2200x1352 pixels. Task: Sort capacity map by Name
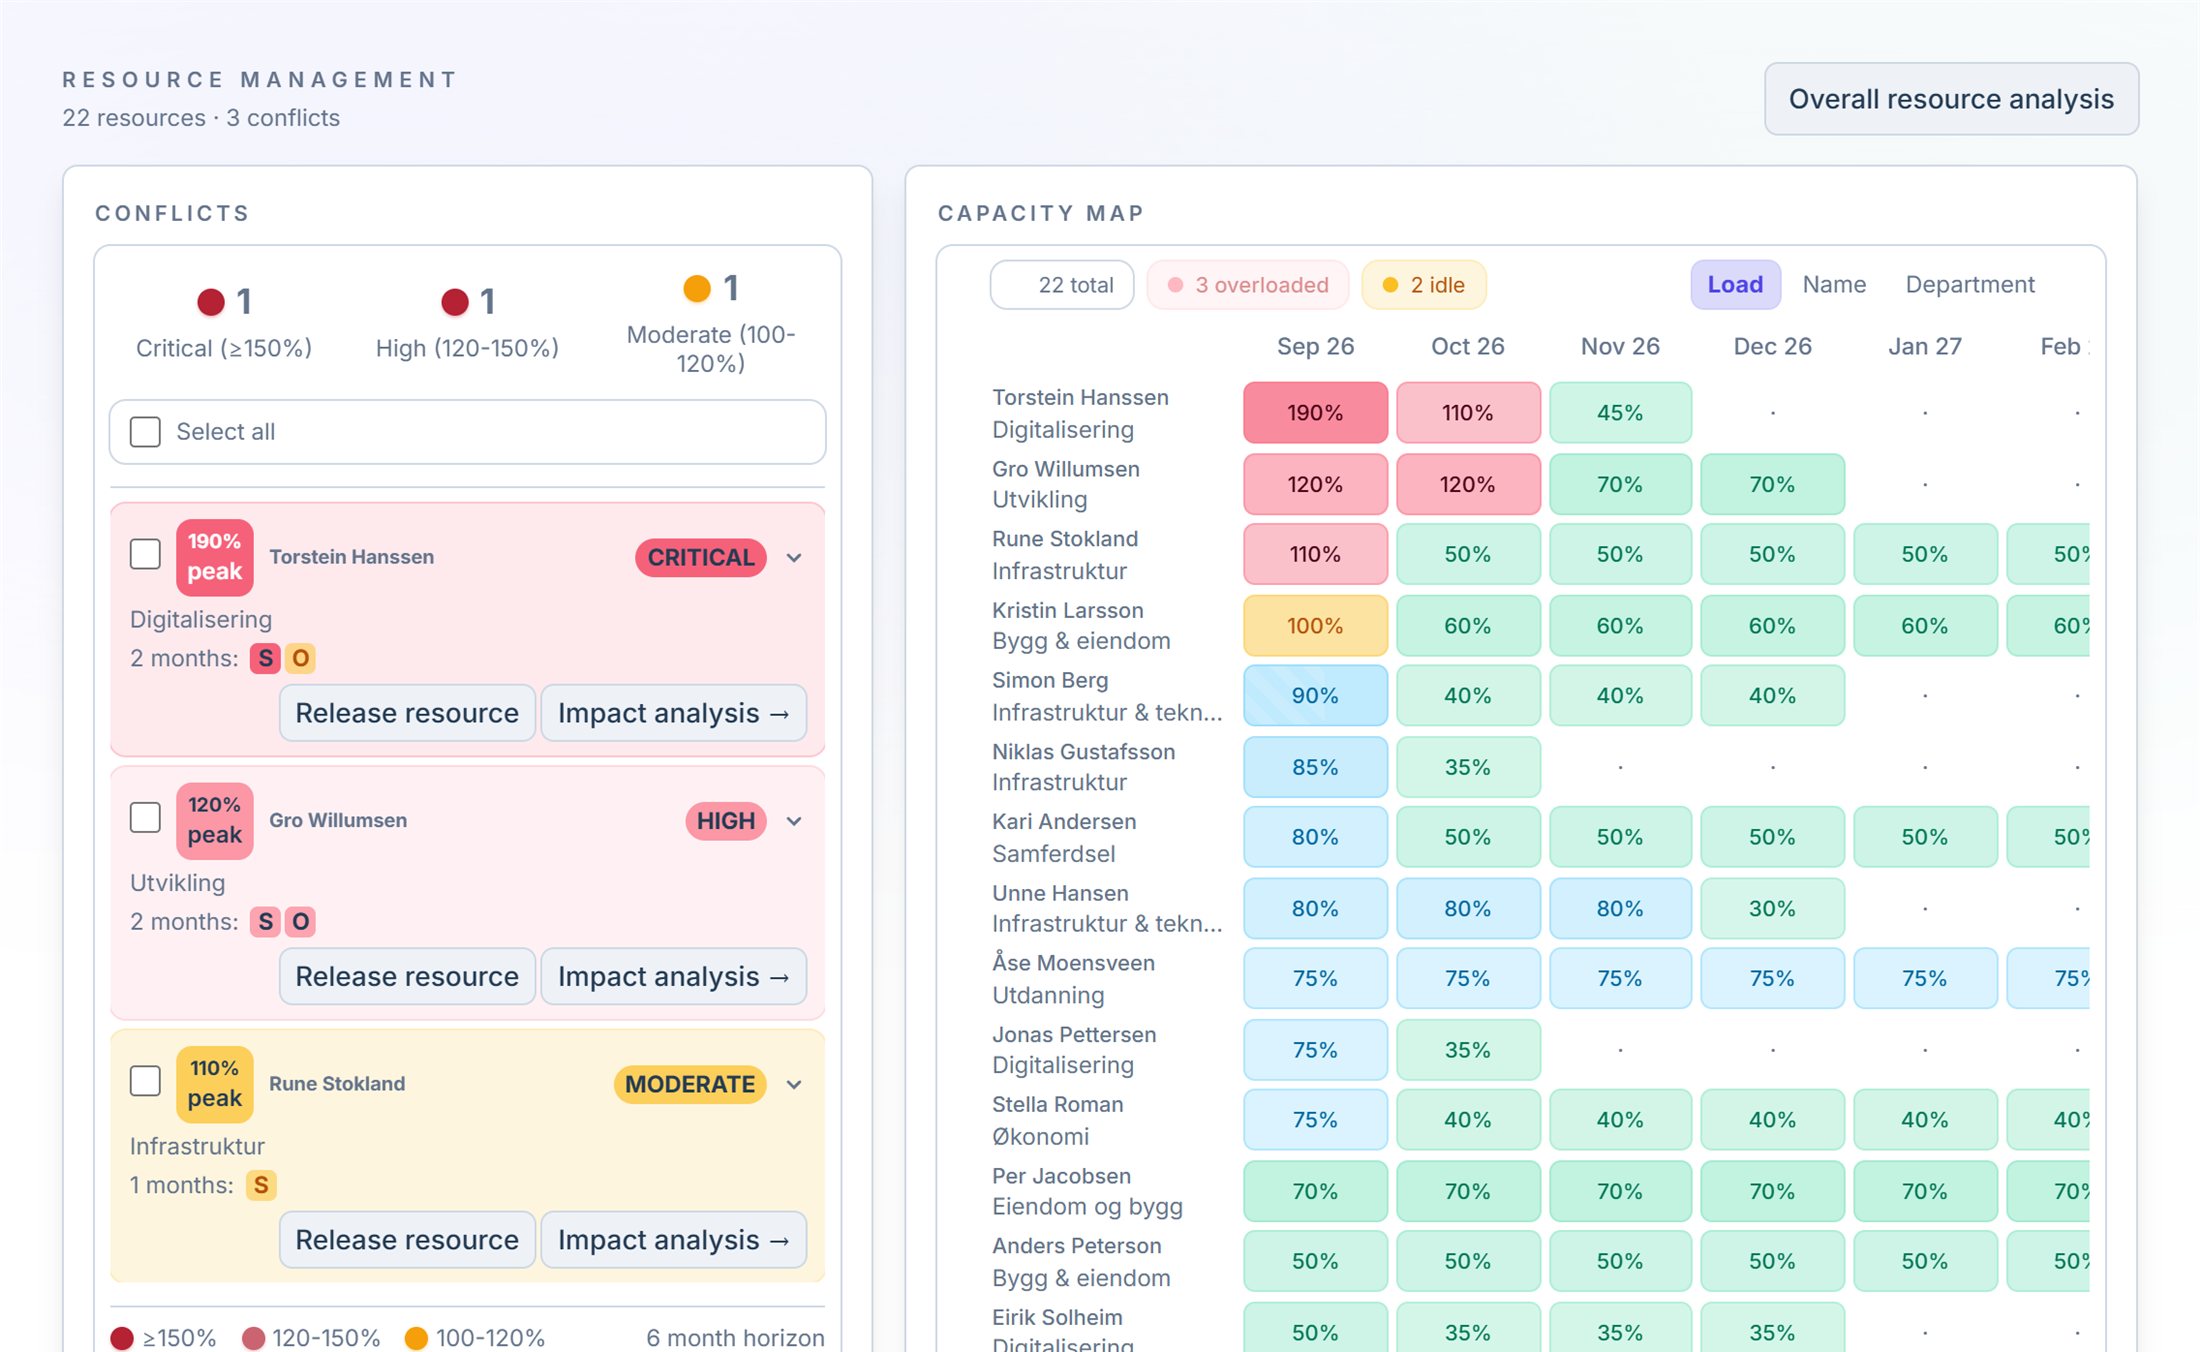coord(1834,285)
